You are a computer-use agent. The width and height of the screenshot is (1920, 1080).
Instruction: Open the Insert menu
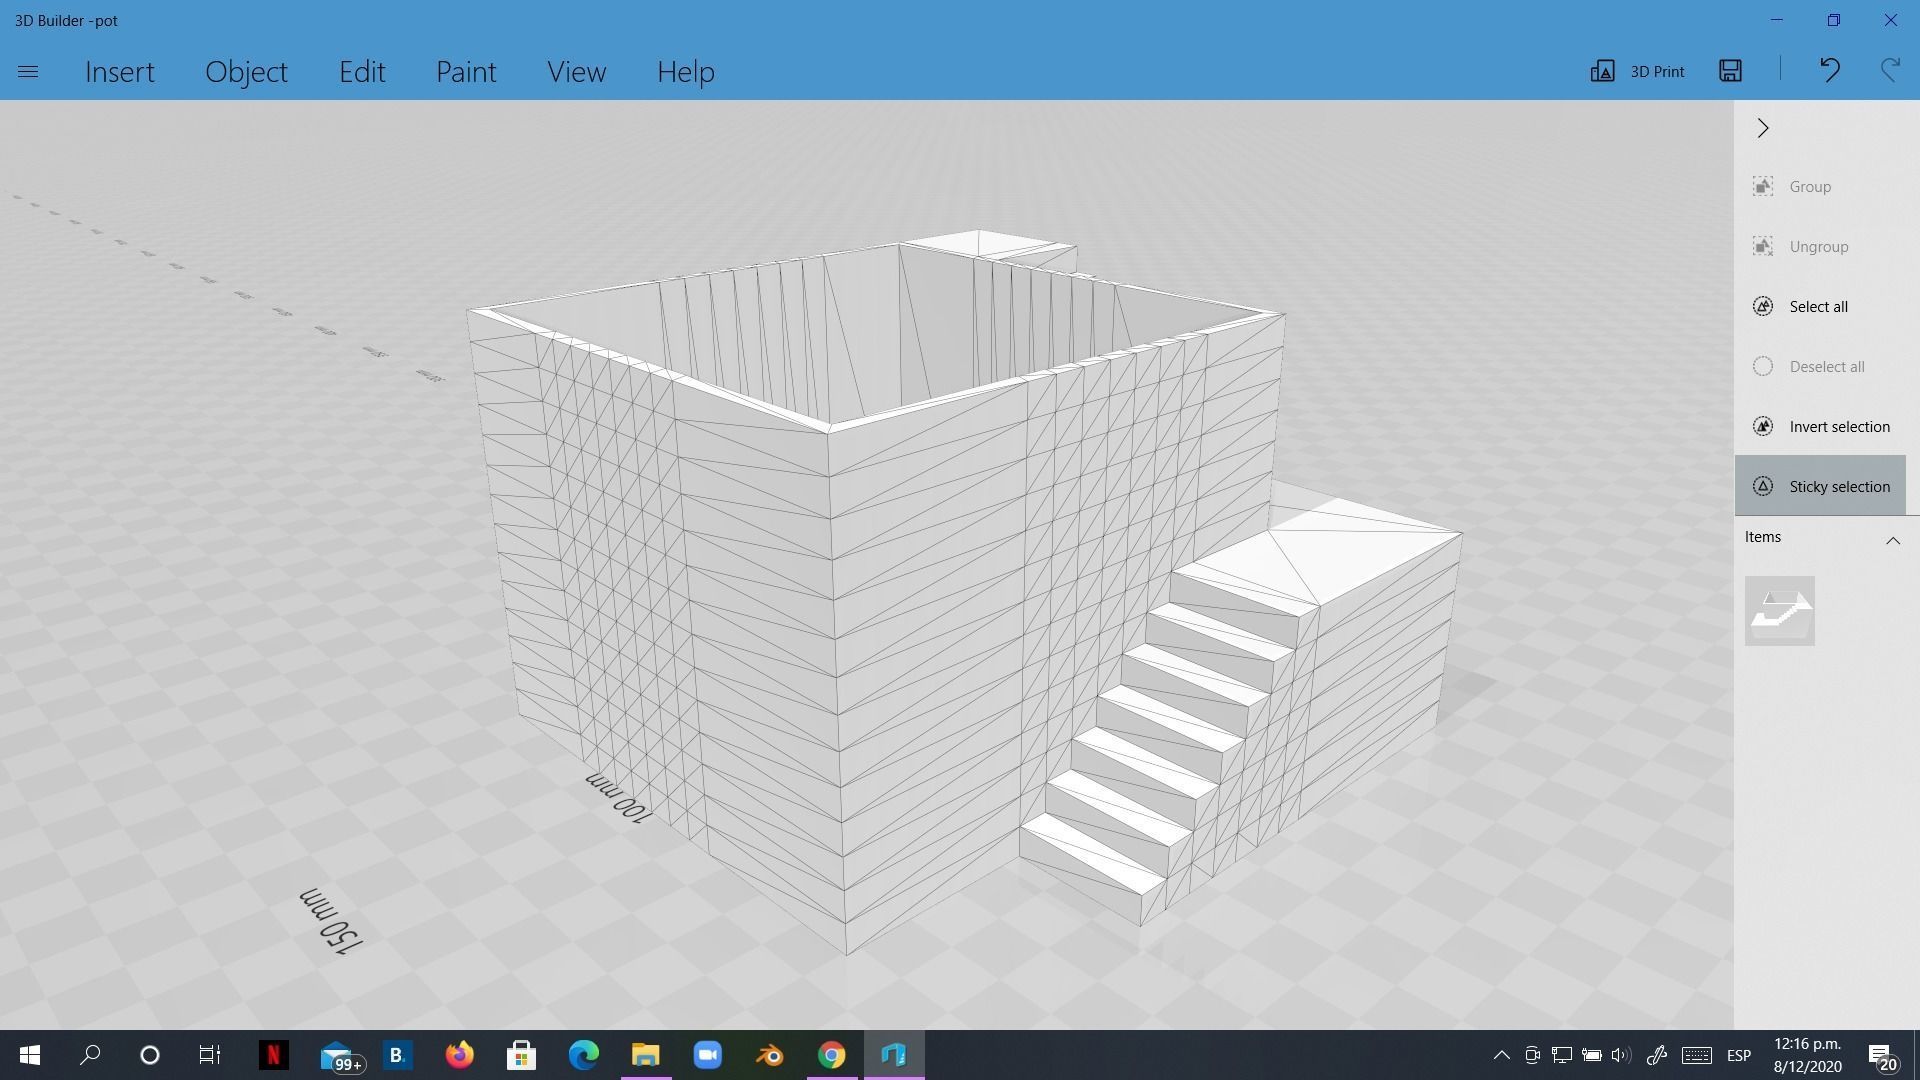[120, 72]
